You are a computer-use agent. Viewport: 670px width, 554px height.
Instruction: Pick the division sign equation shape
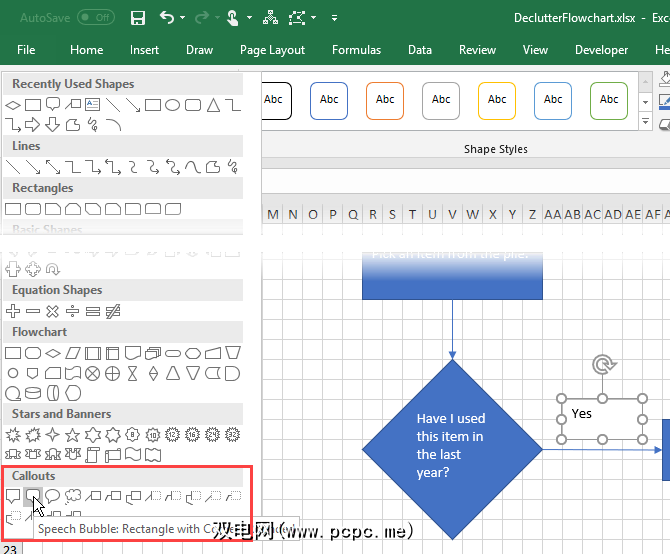coord(73,311)
